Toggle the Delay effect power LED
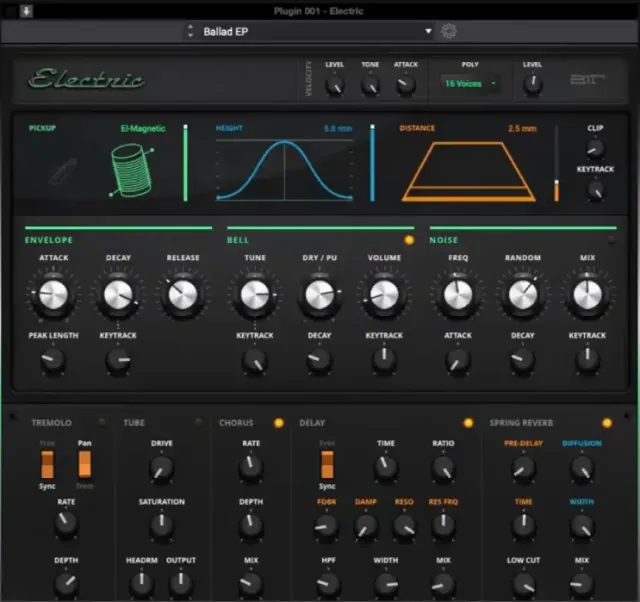This screenshot has height=602, width=640. 468,423
